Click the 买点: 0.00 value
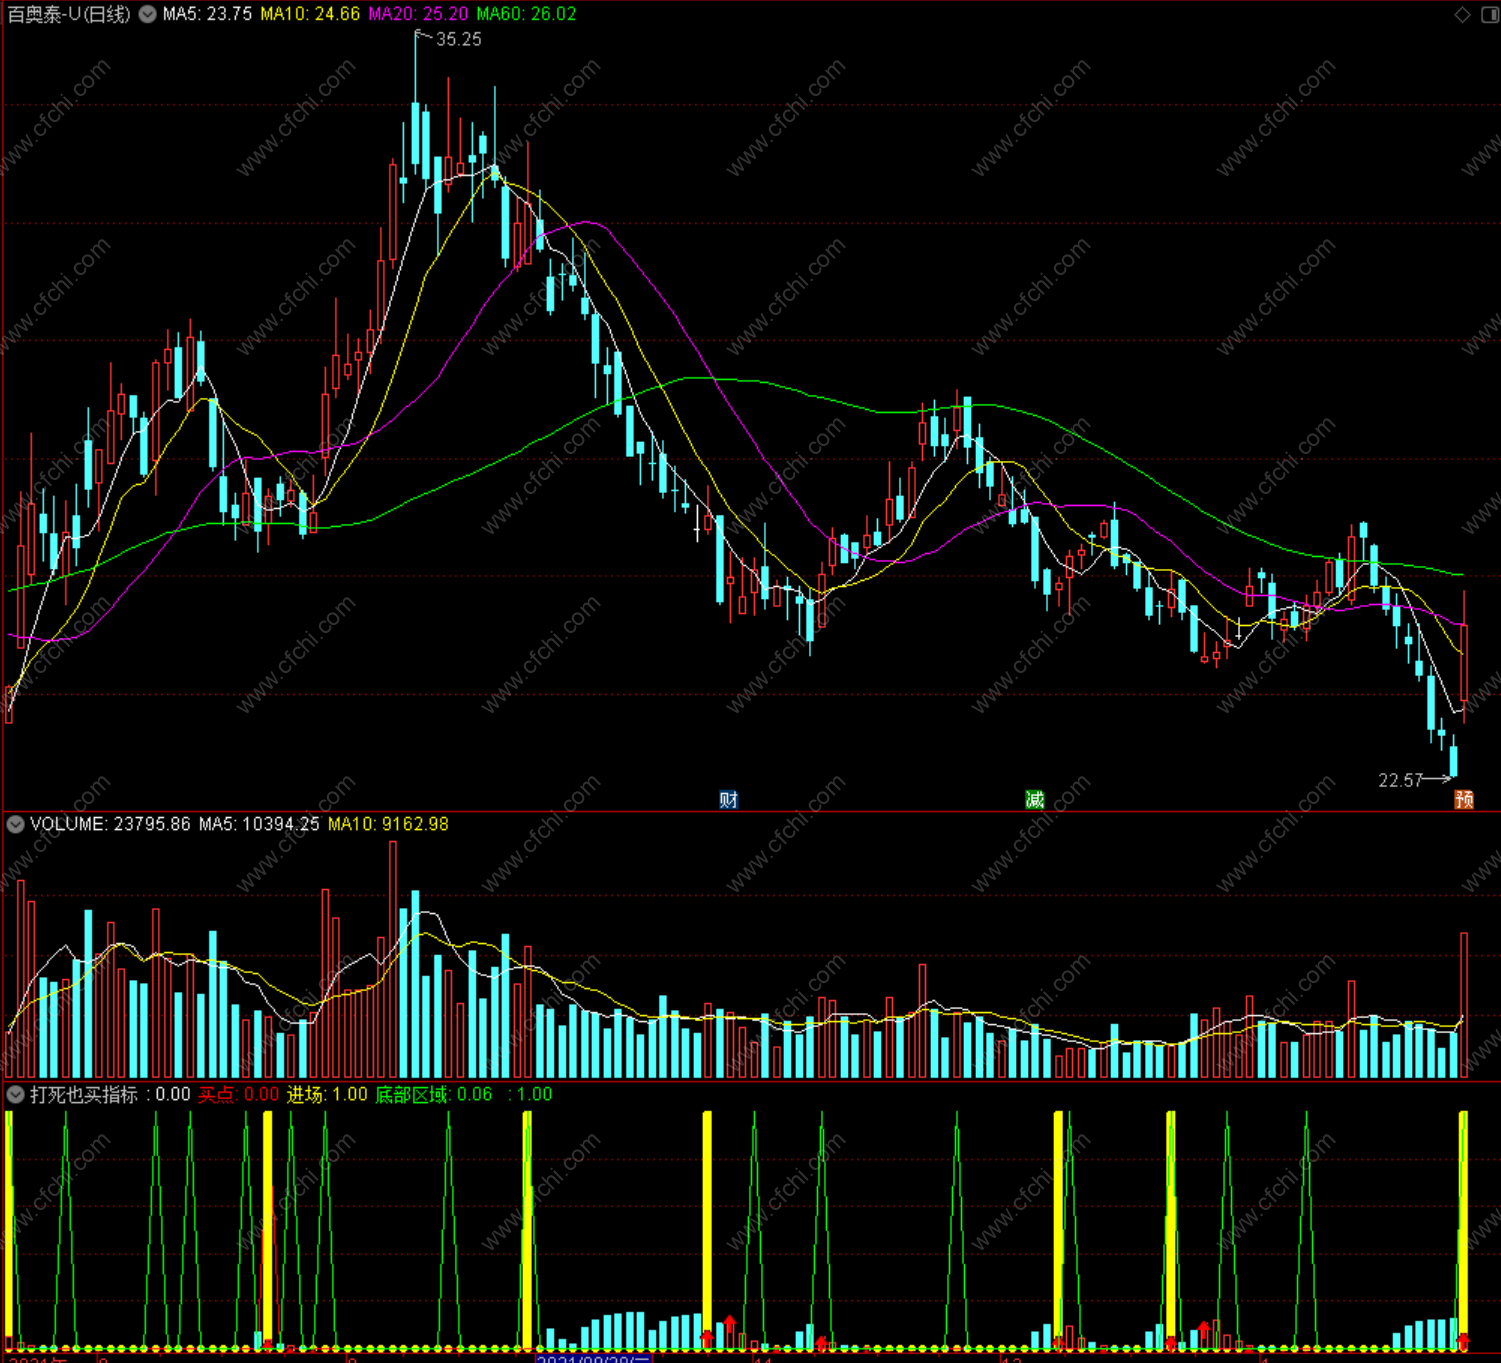 coord(238,1094)
